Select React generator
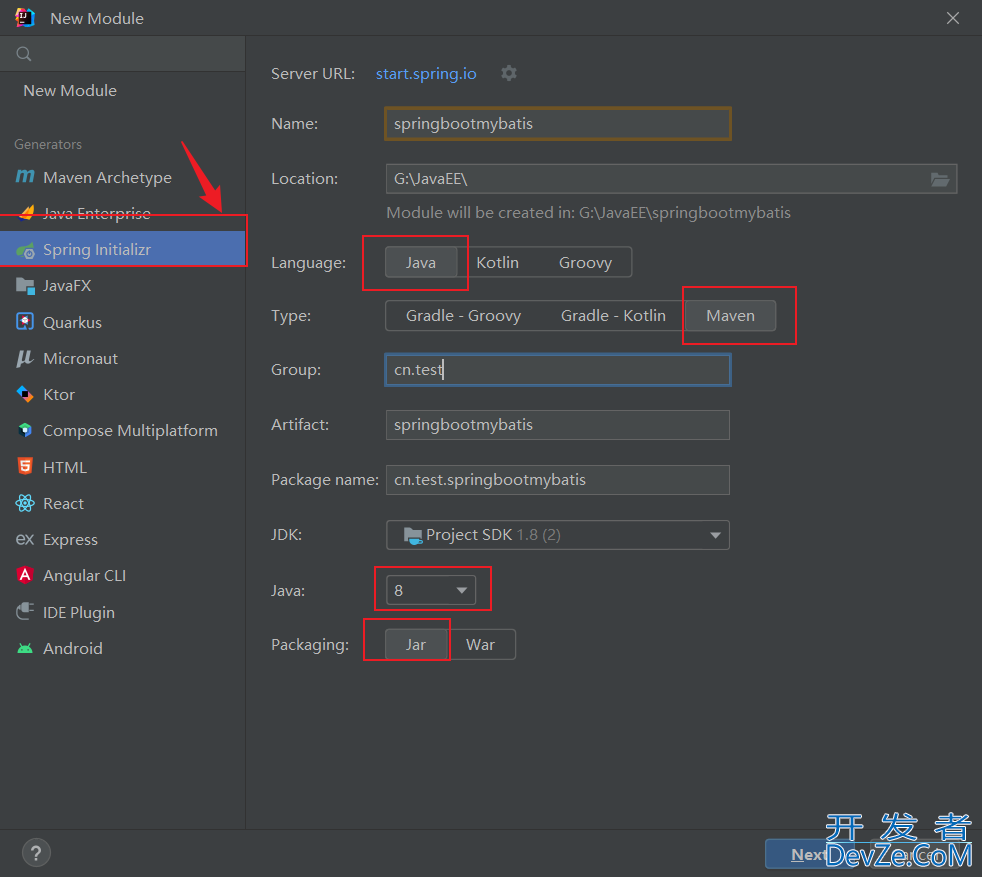Screen dimensions: 982x877 pyautogui.click(x=123, y=503)
